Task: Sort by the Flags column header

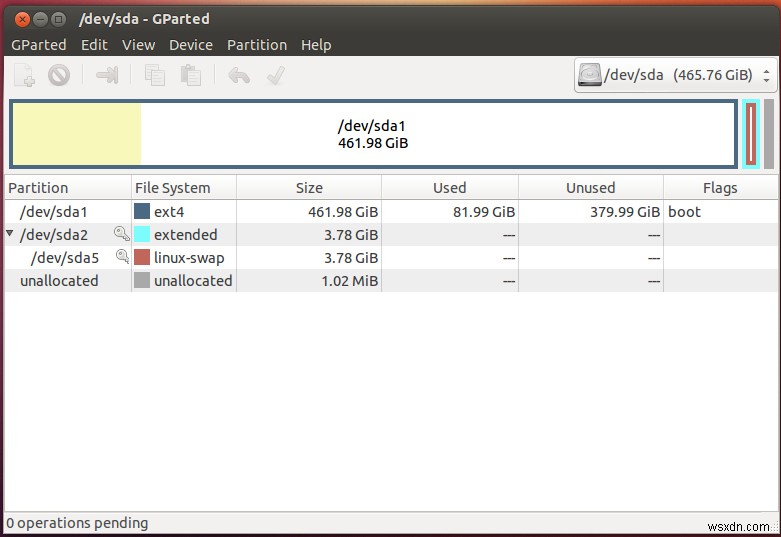Action: (720, 188)
